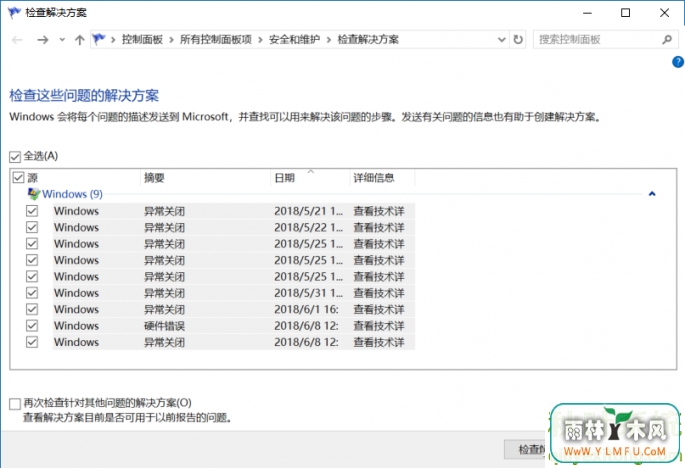Select 异常关闭 summary in 2018/5/21 row

(165, 211)
